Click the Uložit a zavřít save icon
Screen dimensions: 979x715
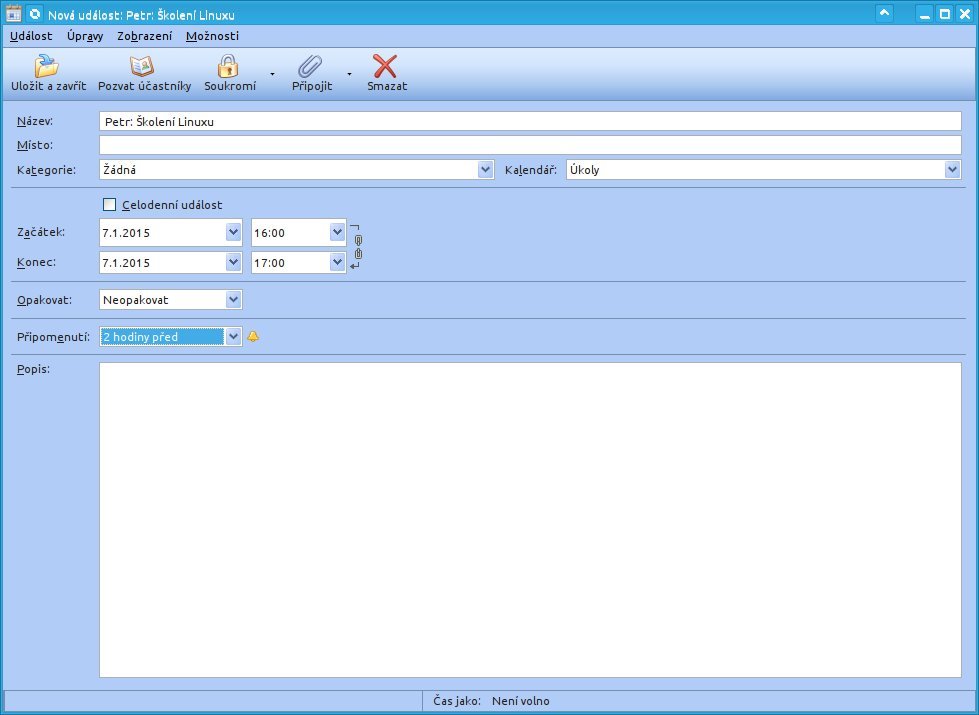coord(46,66)
